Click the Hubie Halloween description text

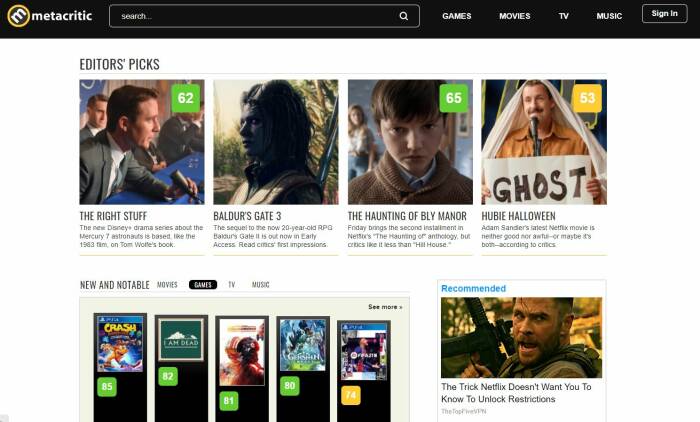538,236
